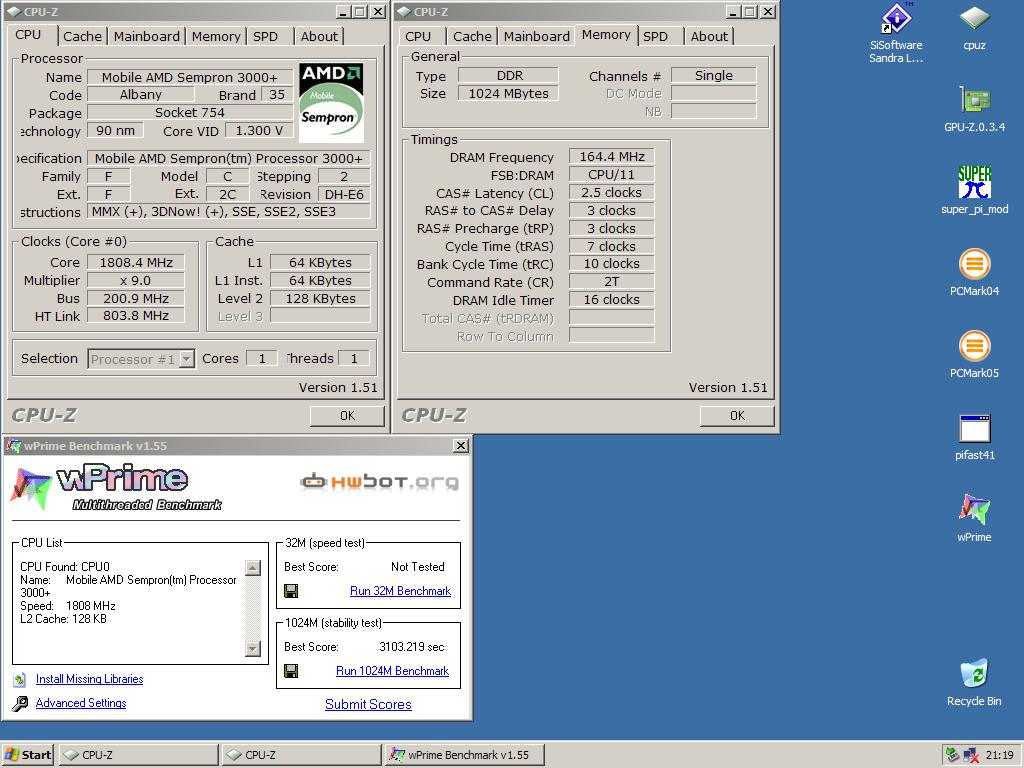Switch to second CPU-Z taskbar button
Image resolution: width=1024 pixels, height=768 pixels.
click(x=301, y=754)
